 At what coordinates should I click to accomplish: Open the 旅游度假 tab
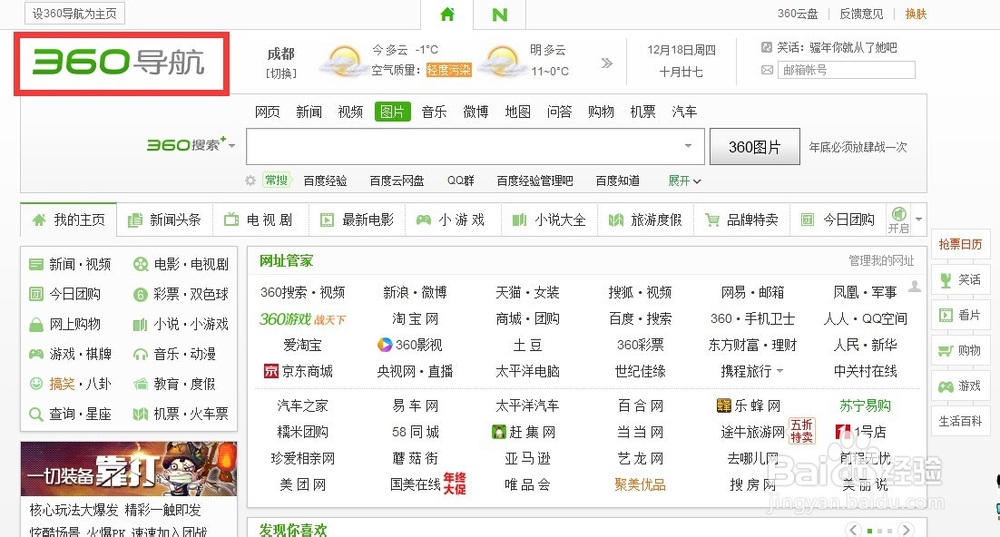[x=645, y=220]
